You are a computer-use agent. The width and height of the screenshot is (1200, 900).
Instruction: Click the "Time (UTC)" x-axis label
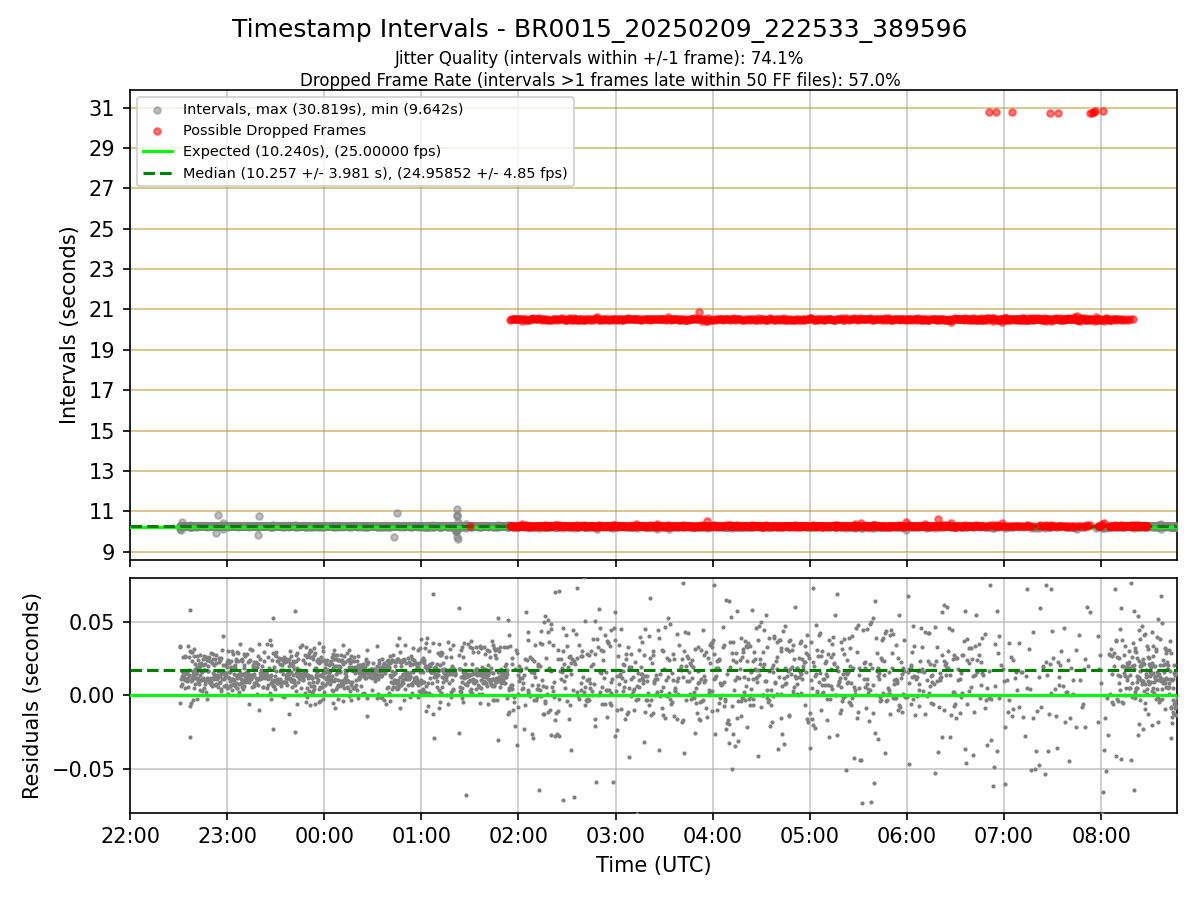(653, 865)
